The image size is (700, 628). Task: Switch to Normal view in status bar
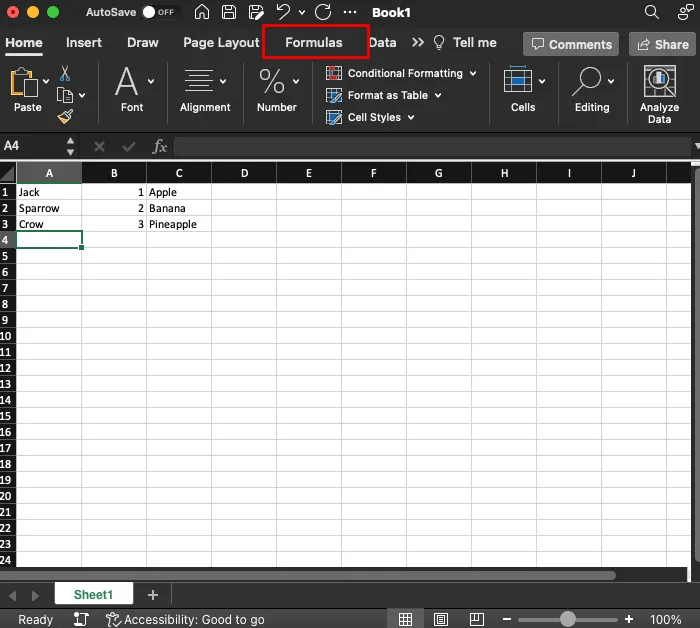click(405, 620)
